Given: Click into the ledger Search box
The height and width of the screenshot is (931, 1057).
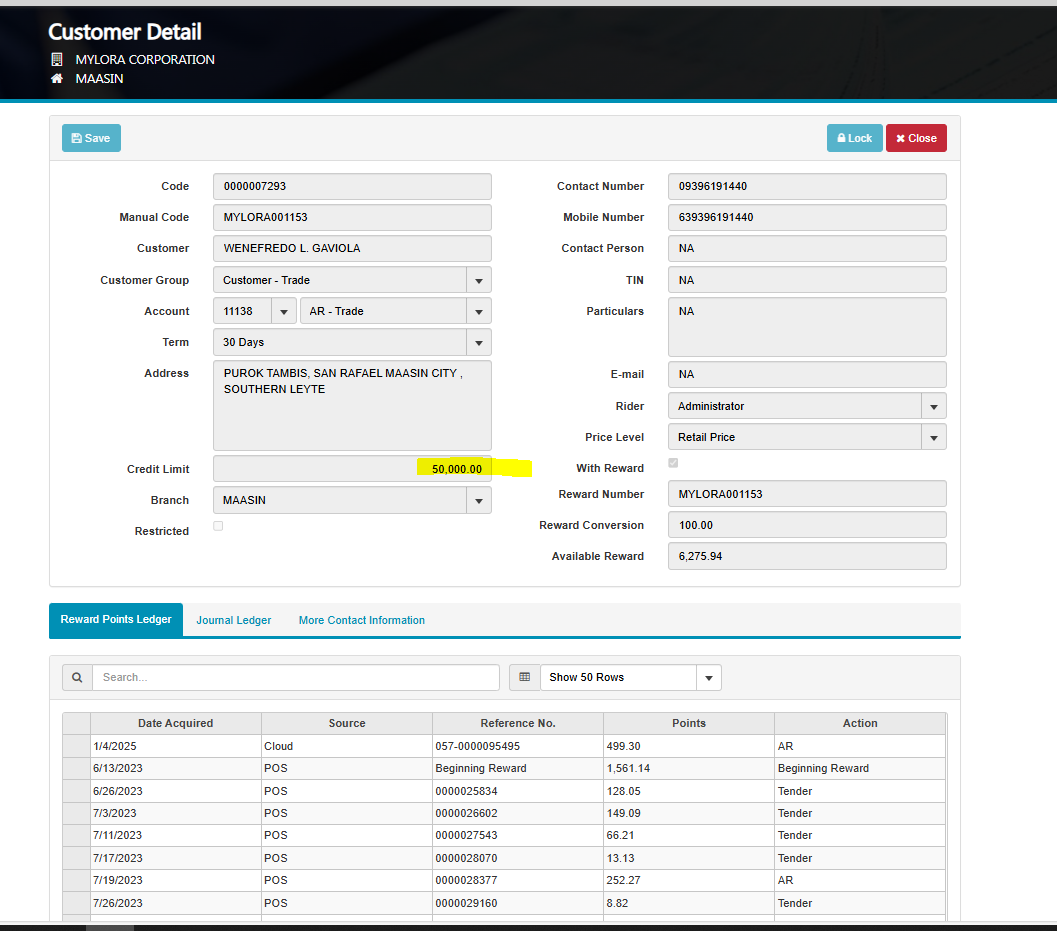Looking at the screenshot, I should 295,677.
